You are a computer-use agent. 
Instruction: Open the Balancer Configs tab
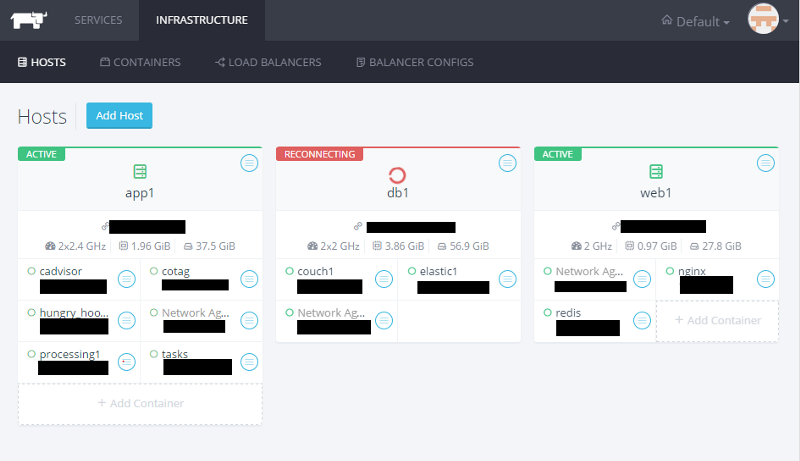coord(414,62)
